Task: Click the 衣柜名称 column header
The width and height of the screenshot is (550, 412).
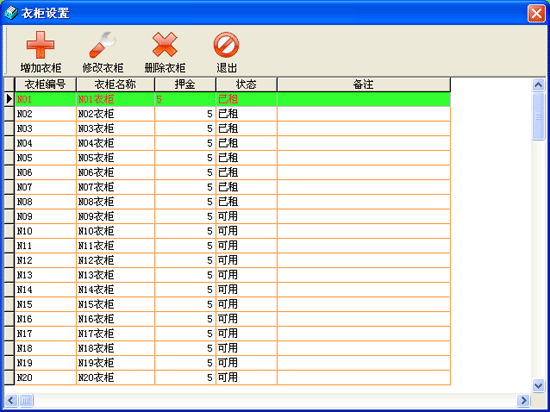Action: coord(115,85)
